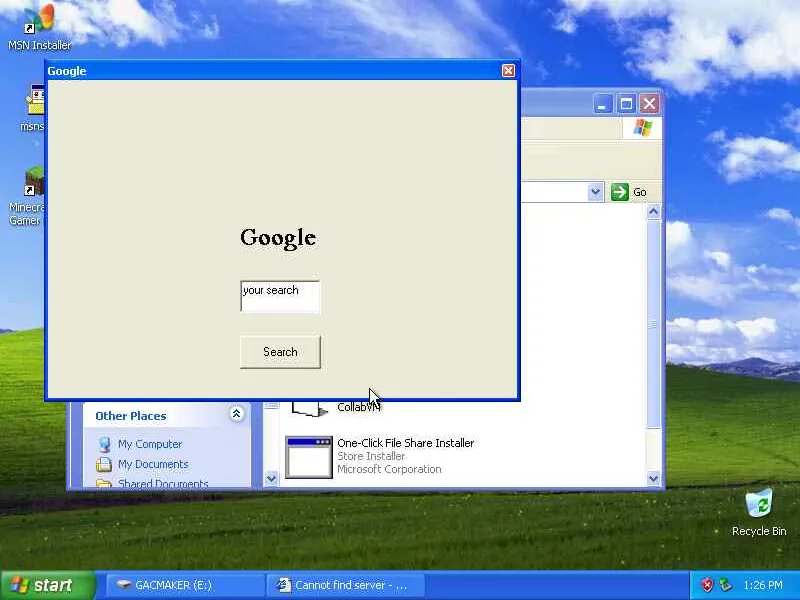
Task: Switch to Cannot find server taskbar button
Action: tap(345, 585)
